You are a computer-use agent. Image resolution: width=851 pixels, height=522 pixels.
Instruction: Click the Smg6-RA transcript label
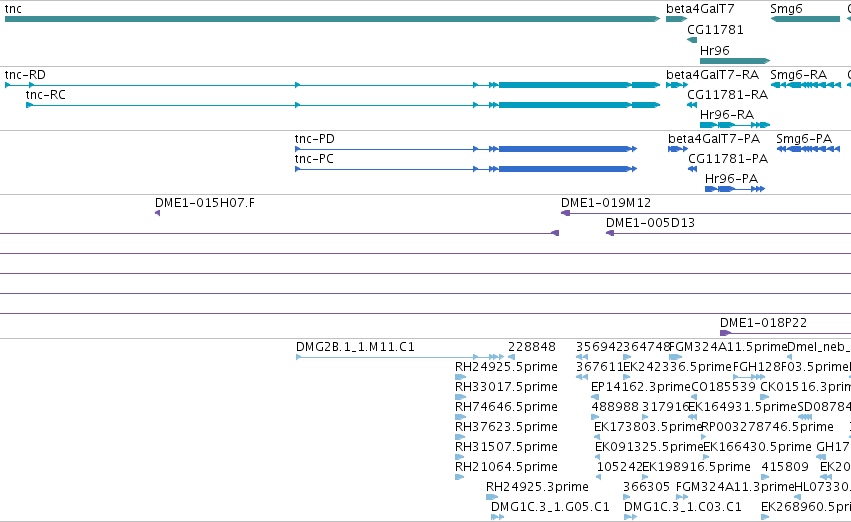pos(798,75)
